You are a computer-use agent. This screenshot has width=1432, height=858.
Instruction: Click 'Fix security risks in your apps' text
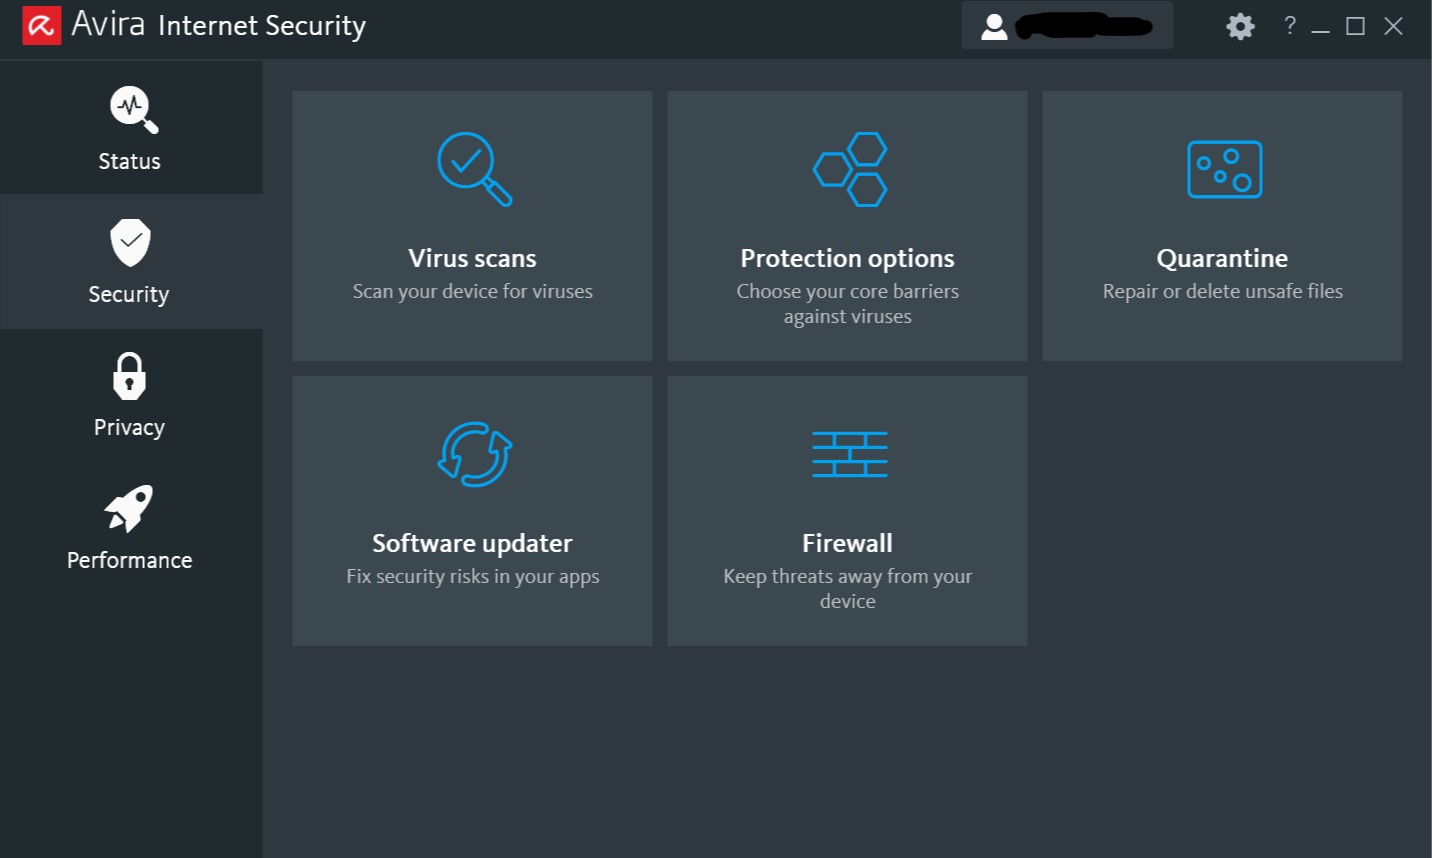(472, 576)
